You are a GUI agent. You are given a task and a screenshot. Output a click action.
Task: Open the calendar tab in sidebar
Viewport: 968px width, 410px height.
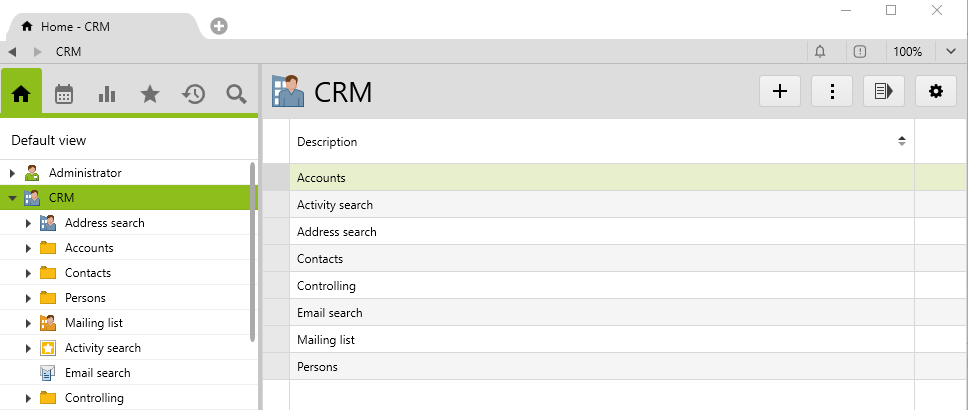click(64, 94)
